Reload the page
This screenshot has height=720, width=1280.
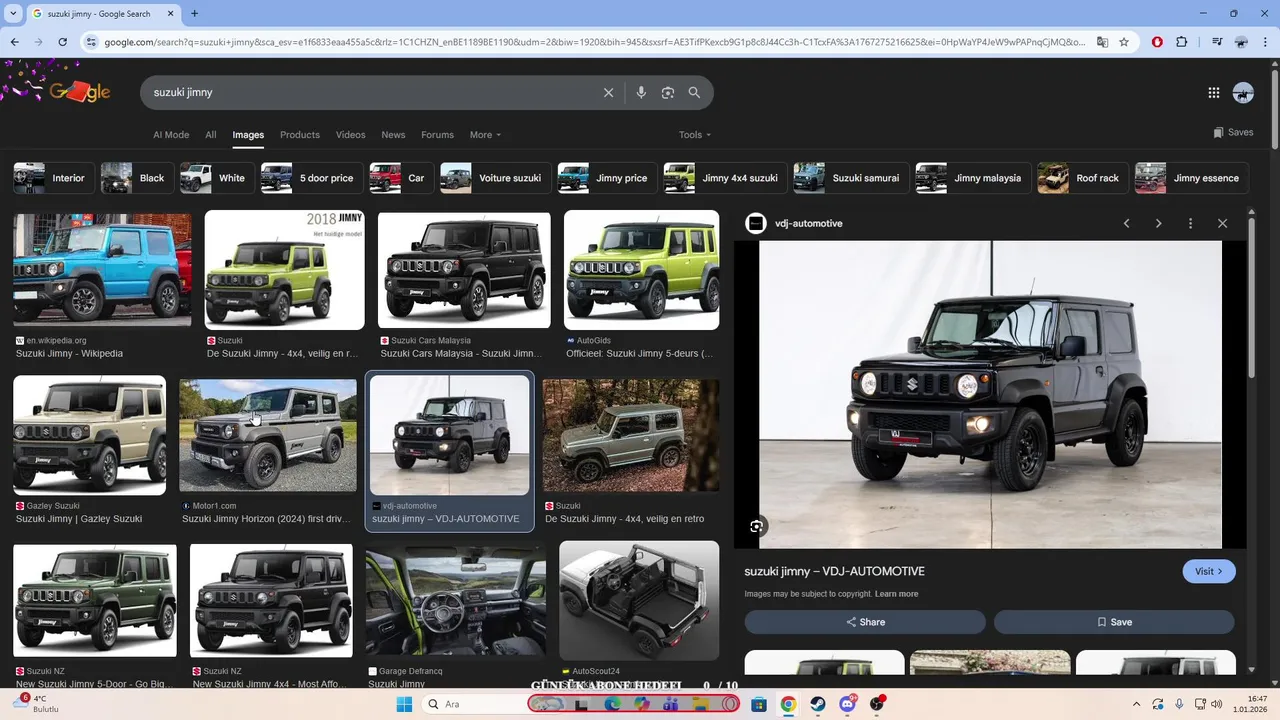[62, 42]
